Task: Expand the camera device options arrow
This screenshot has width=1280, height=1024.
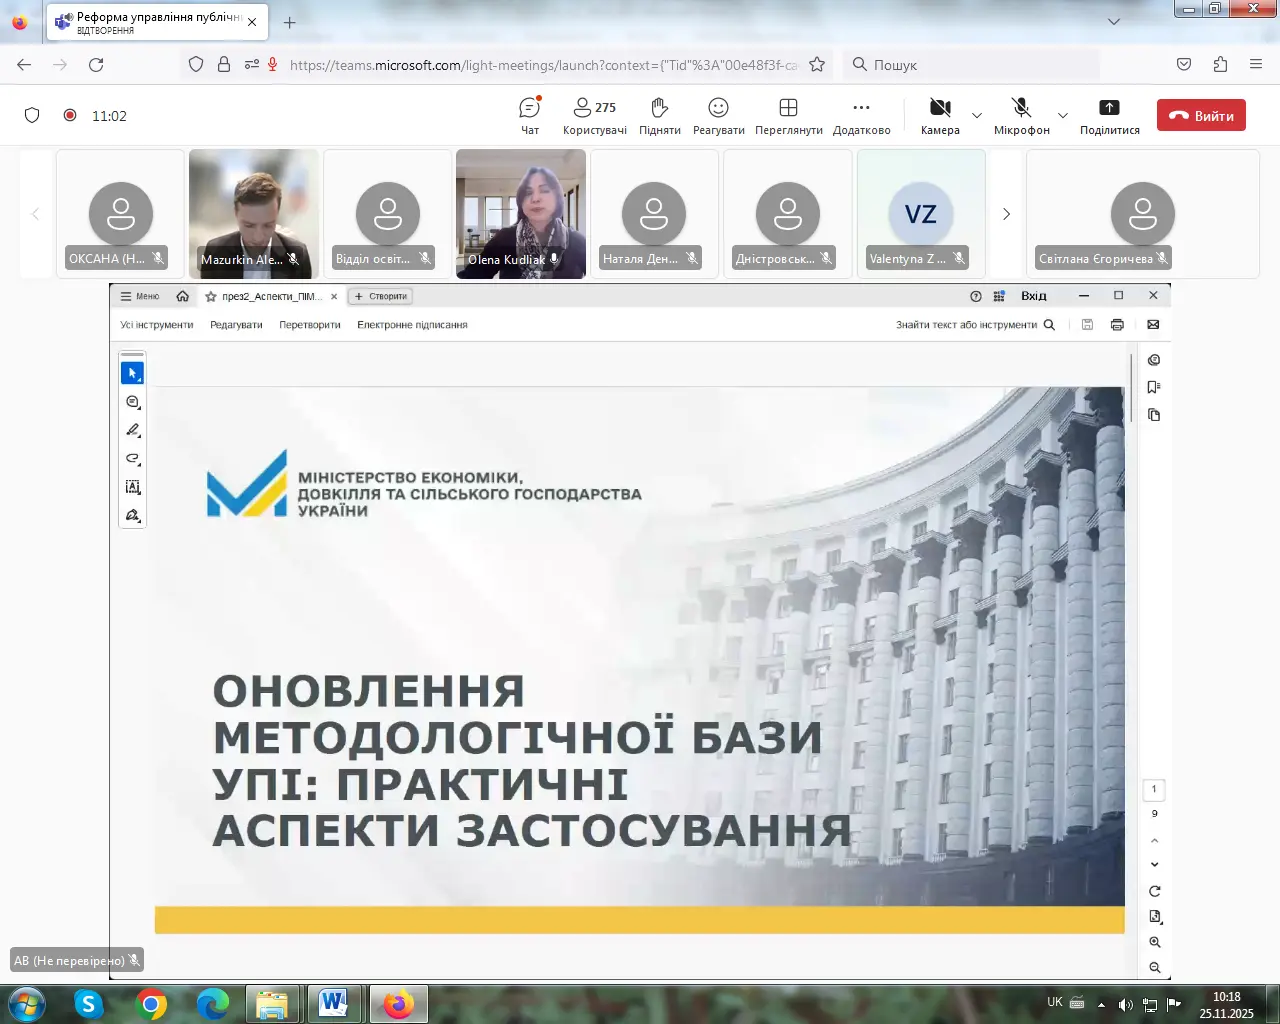Action: 977,115
